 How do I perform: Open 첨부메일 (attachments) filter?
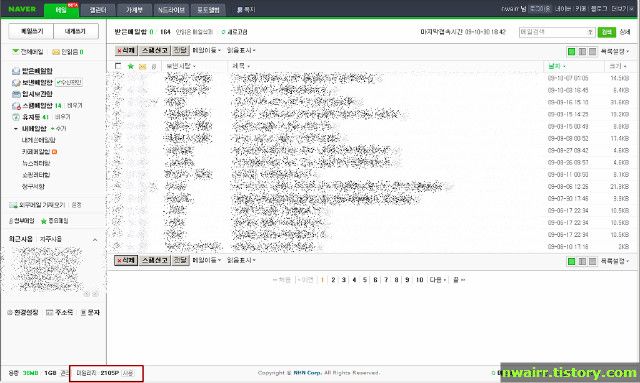point(22,221)
